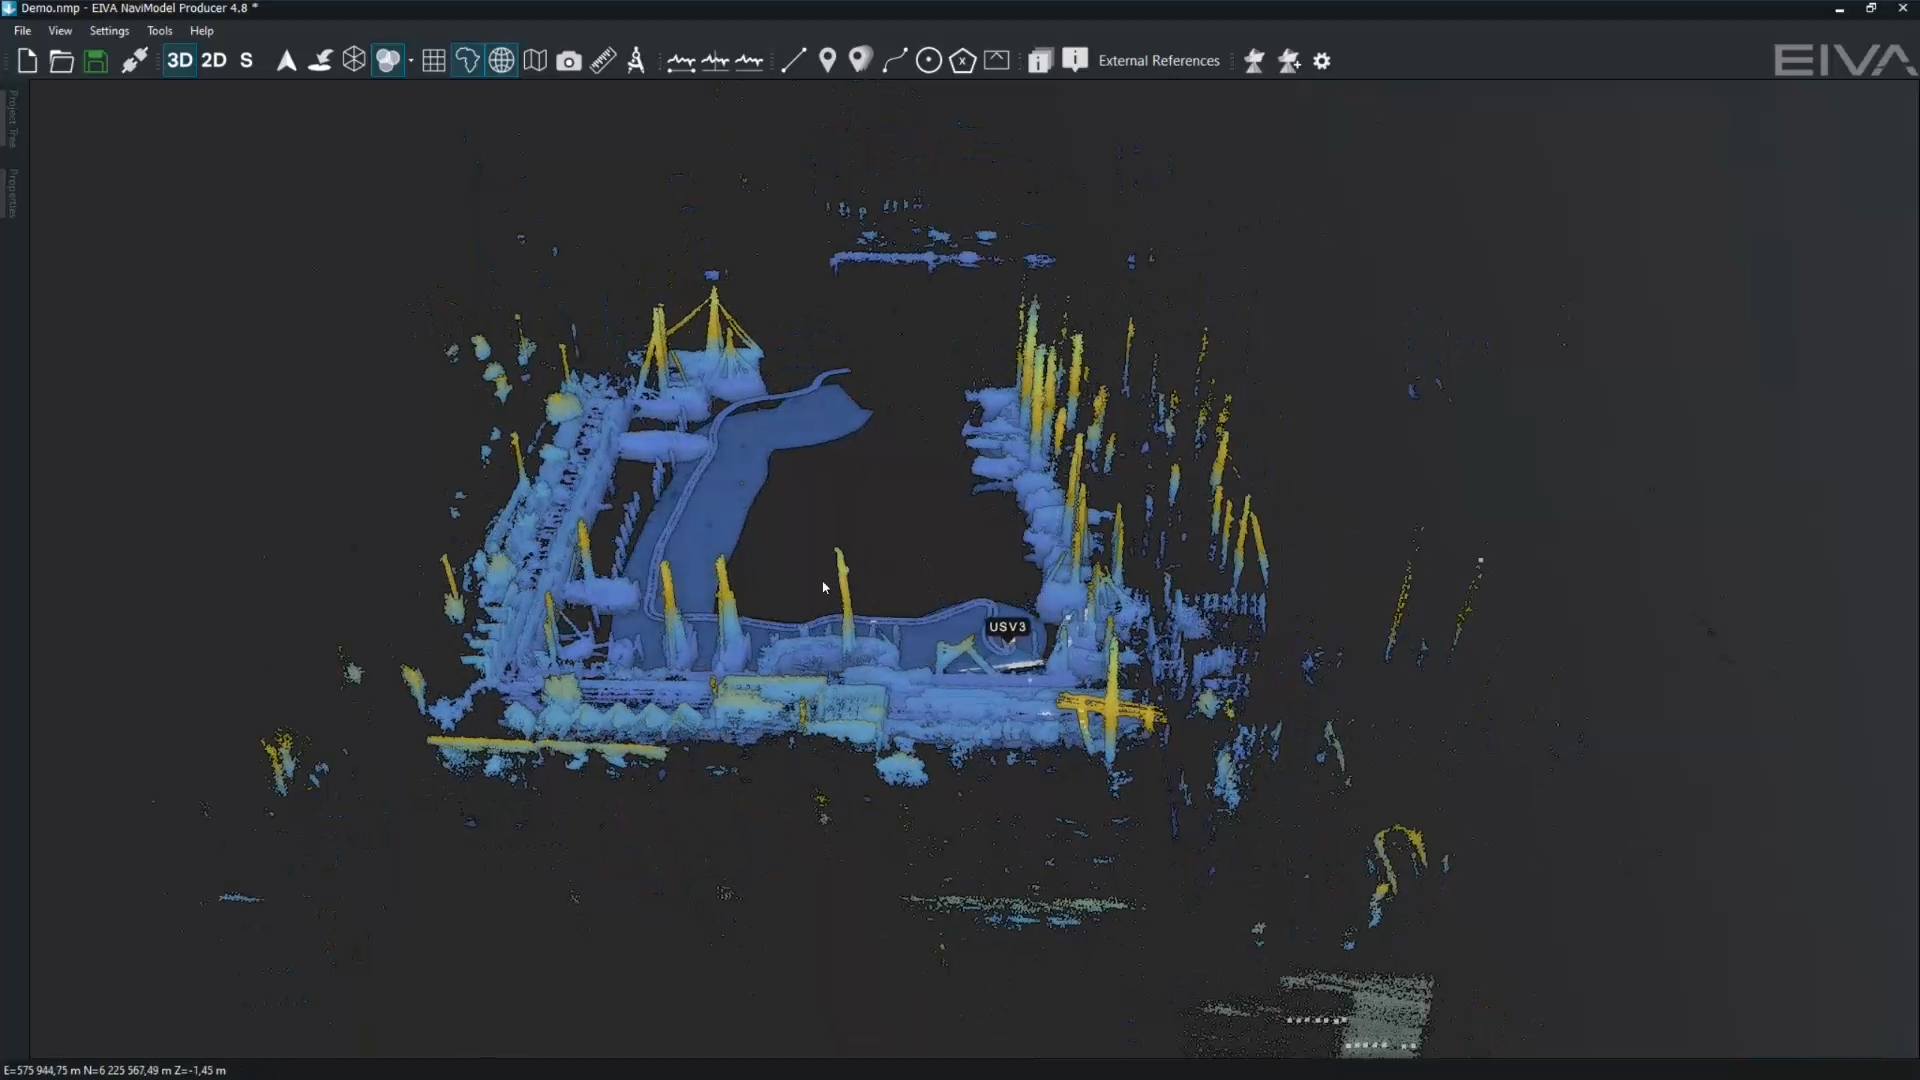Select the location pin marker tool
The image size is (1920, 1080).
[x=827, y=61]
